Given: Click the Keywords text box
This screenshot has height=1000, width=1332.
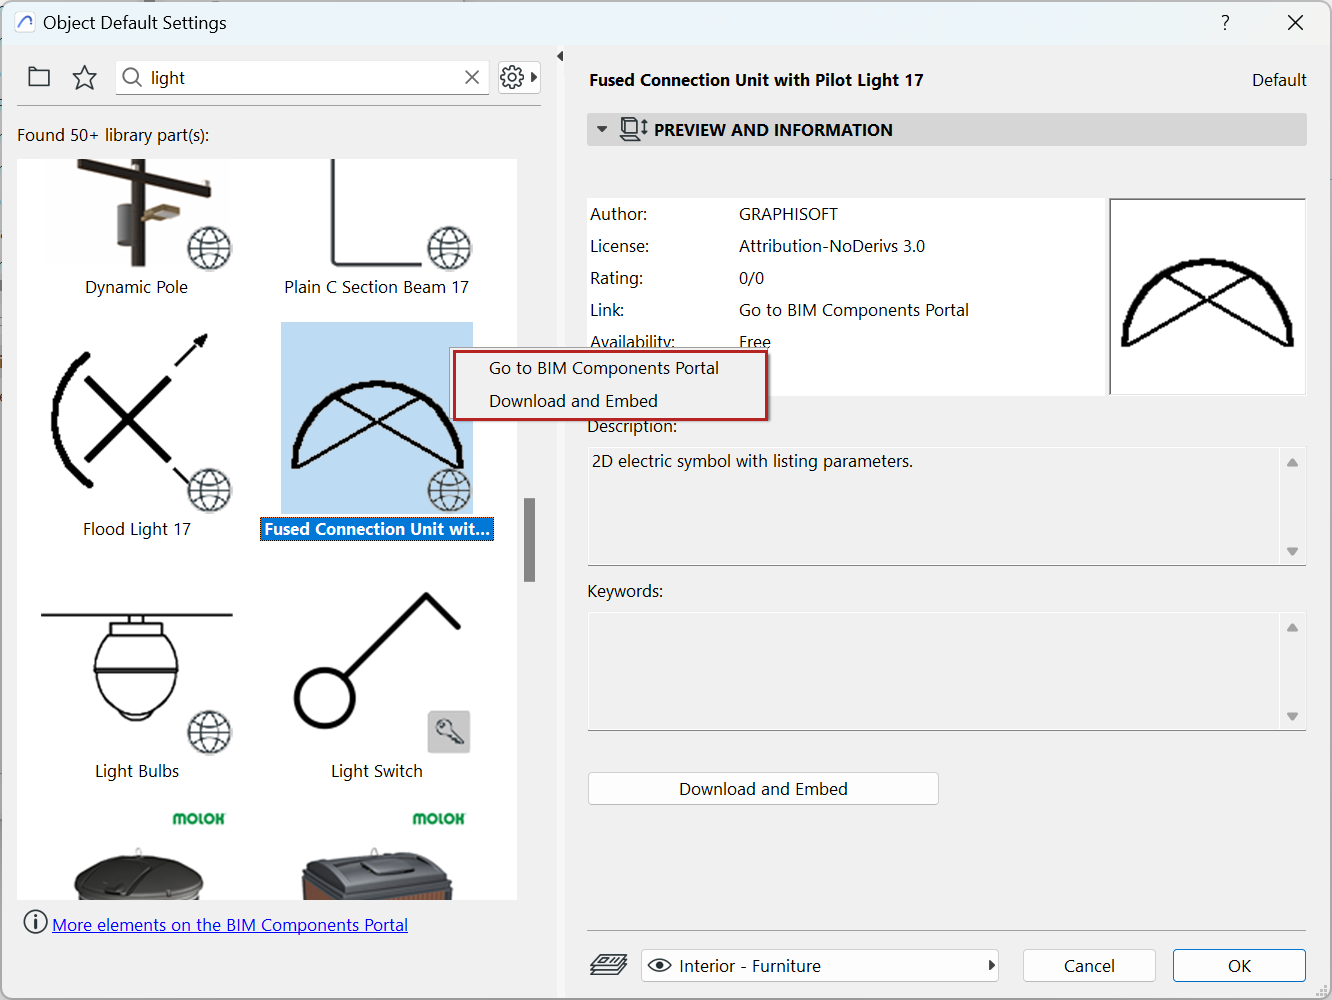Looking at the screenshot, I should [x=947, y=671].
